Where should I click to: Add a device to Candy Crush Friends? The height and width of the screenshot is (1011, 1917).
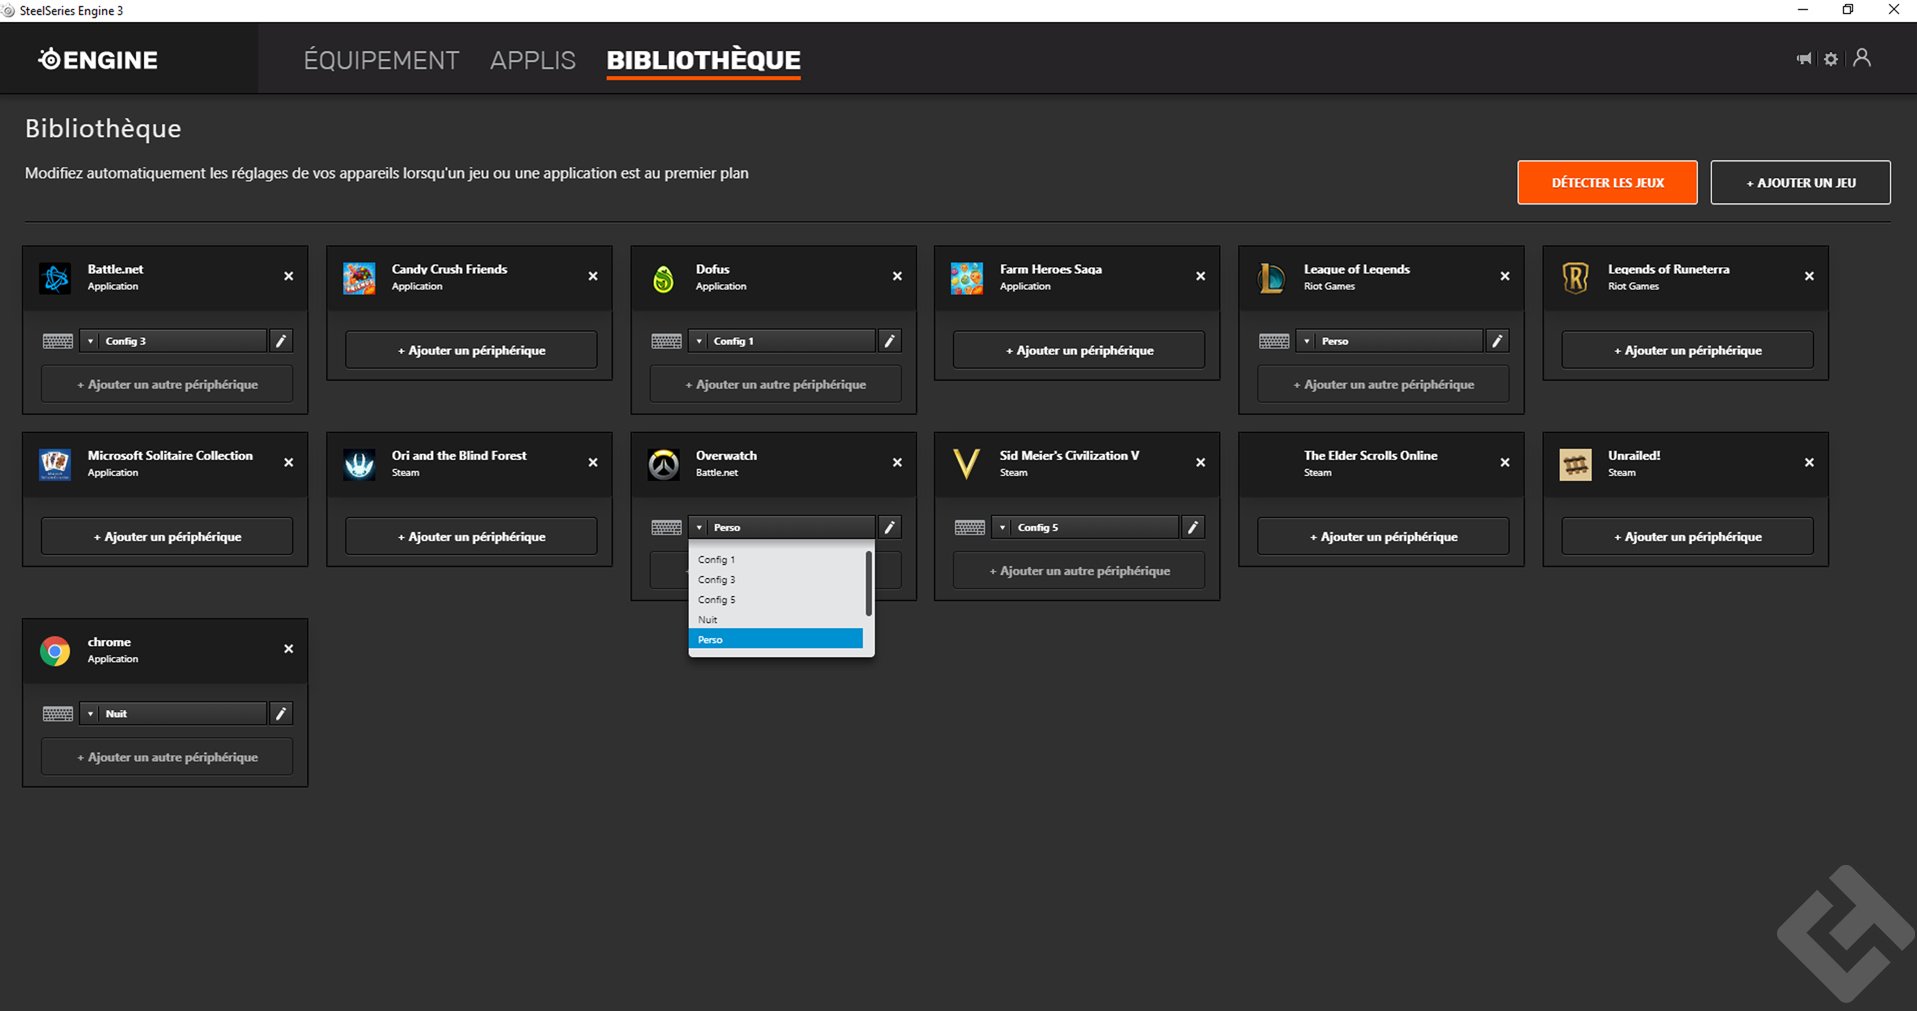pos(471,350)
